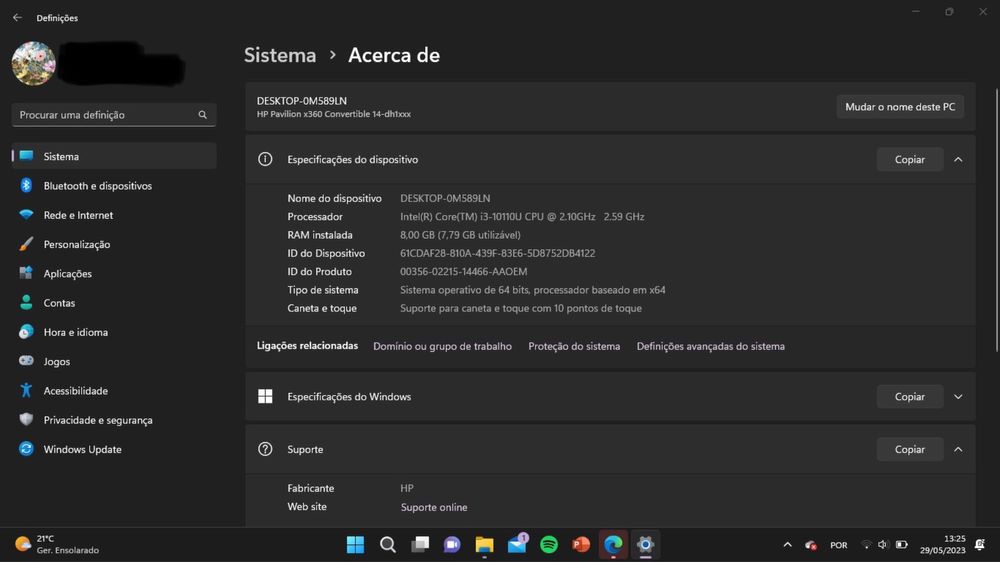Open Windows Update settings
This screenshot has height=562, width=1000.
pos(114,450)
